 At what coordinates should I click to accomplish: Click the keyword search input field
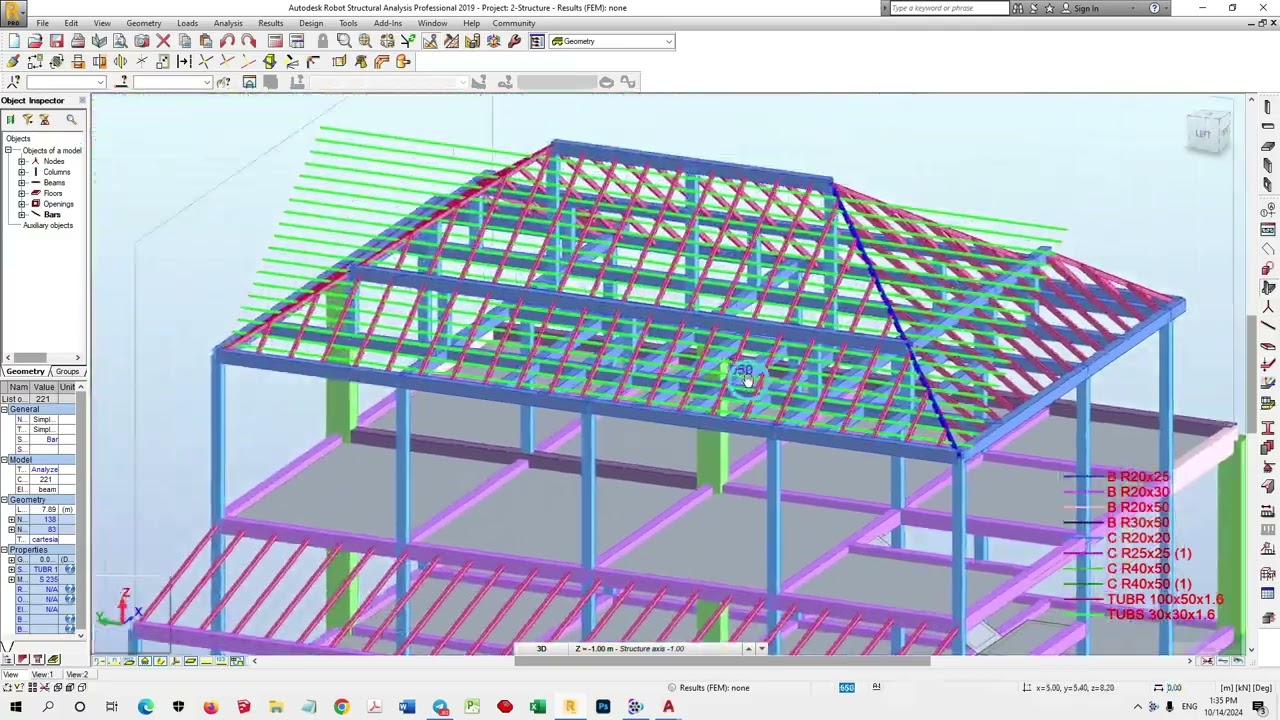pyautogui.click(x=948, y=8)
